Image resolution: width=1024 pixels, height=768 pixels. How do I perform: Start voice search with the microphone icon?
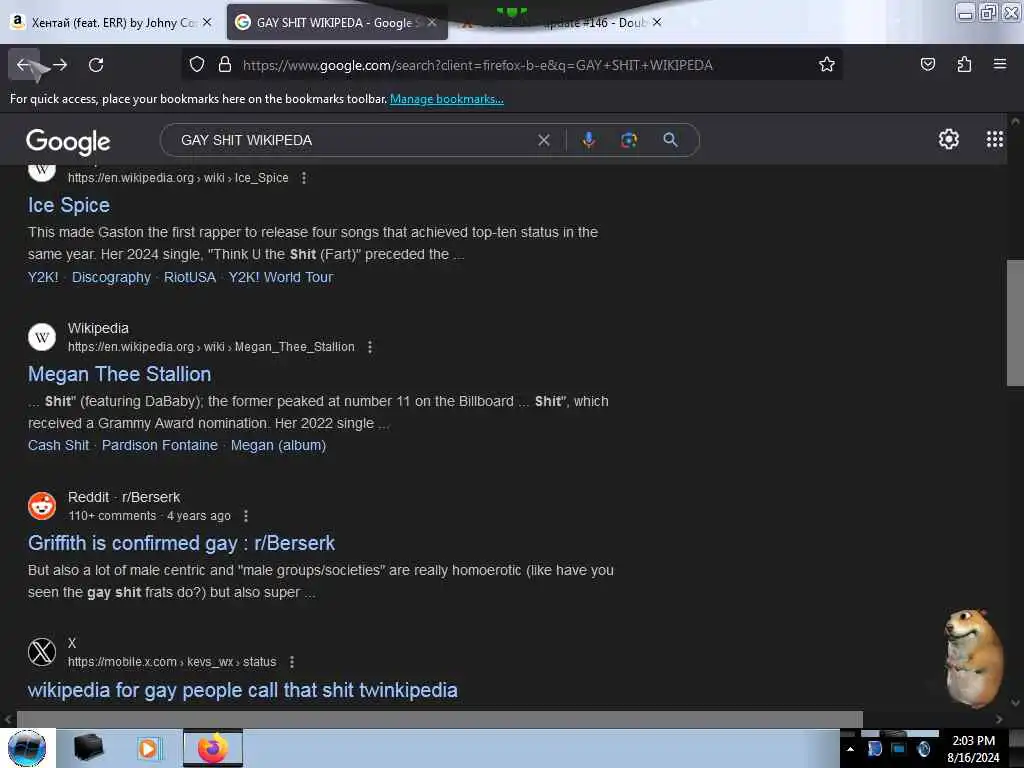(x=588, y=140)
